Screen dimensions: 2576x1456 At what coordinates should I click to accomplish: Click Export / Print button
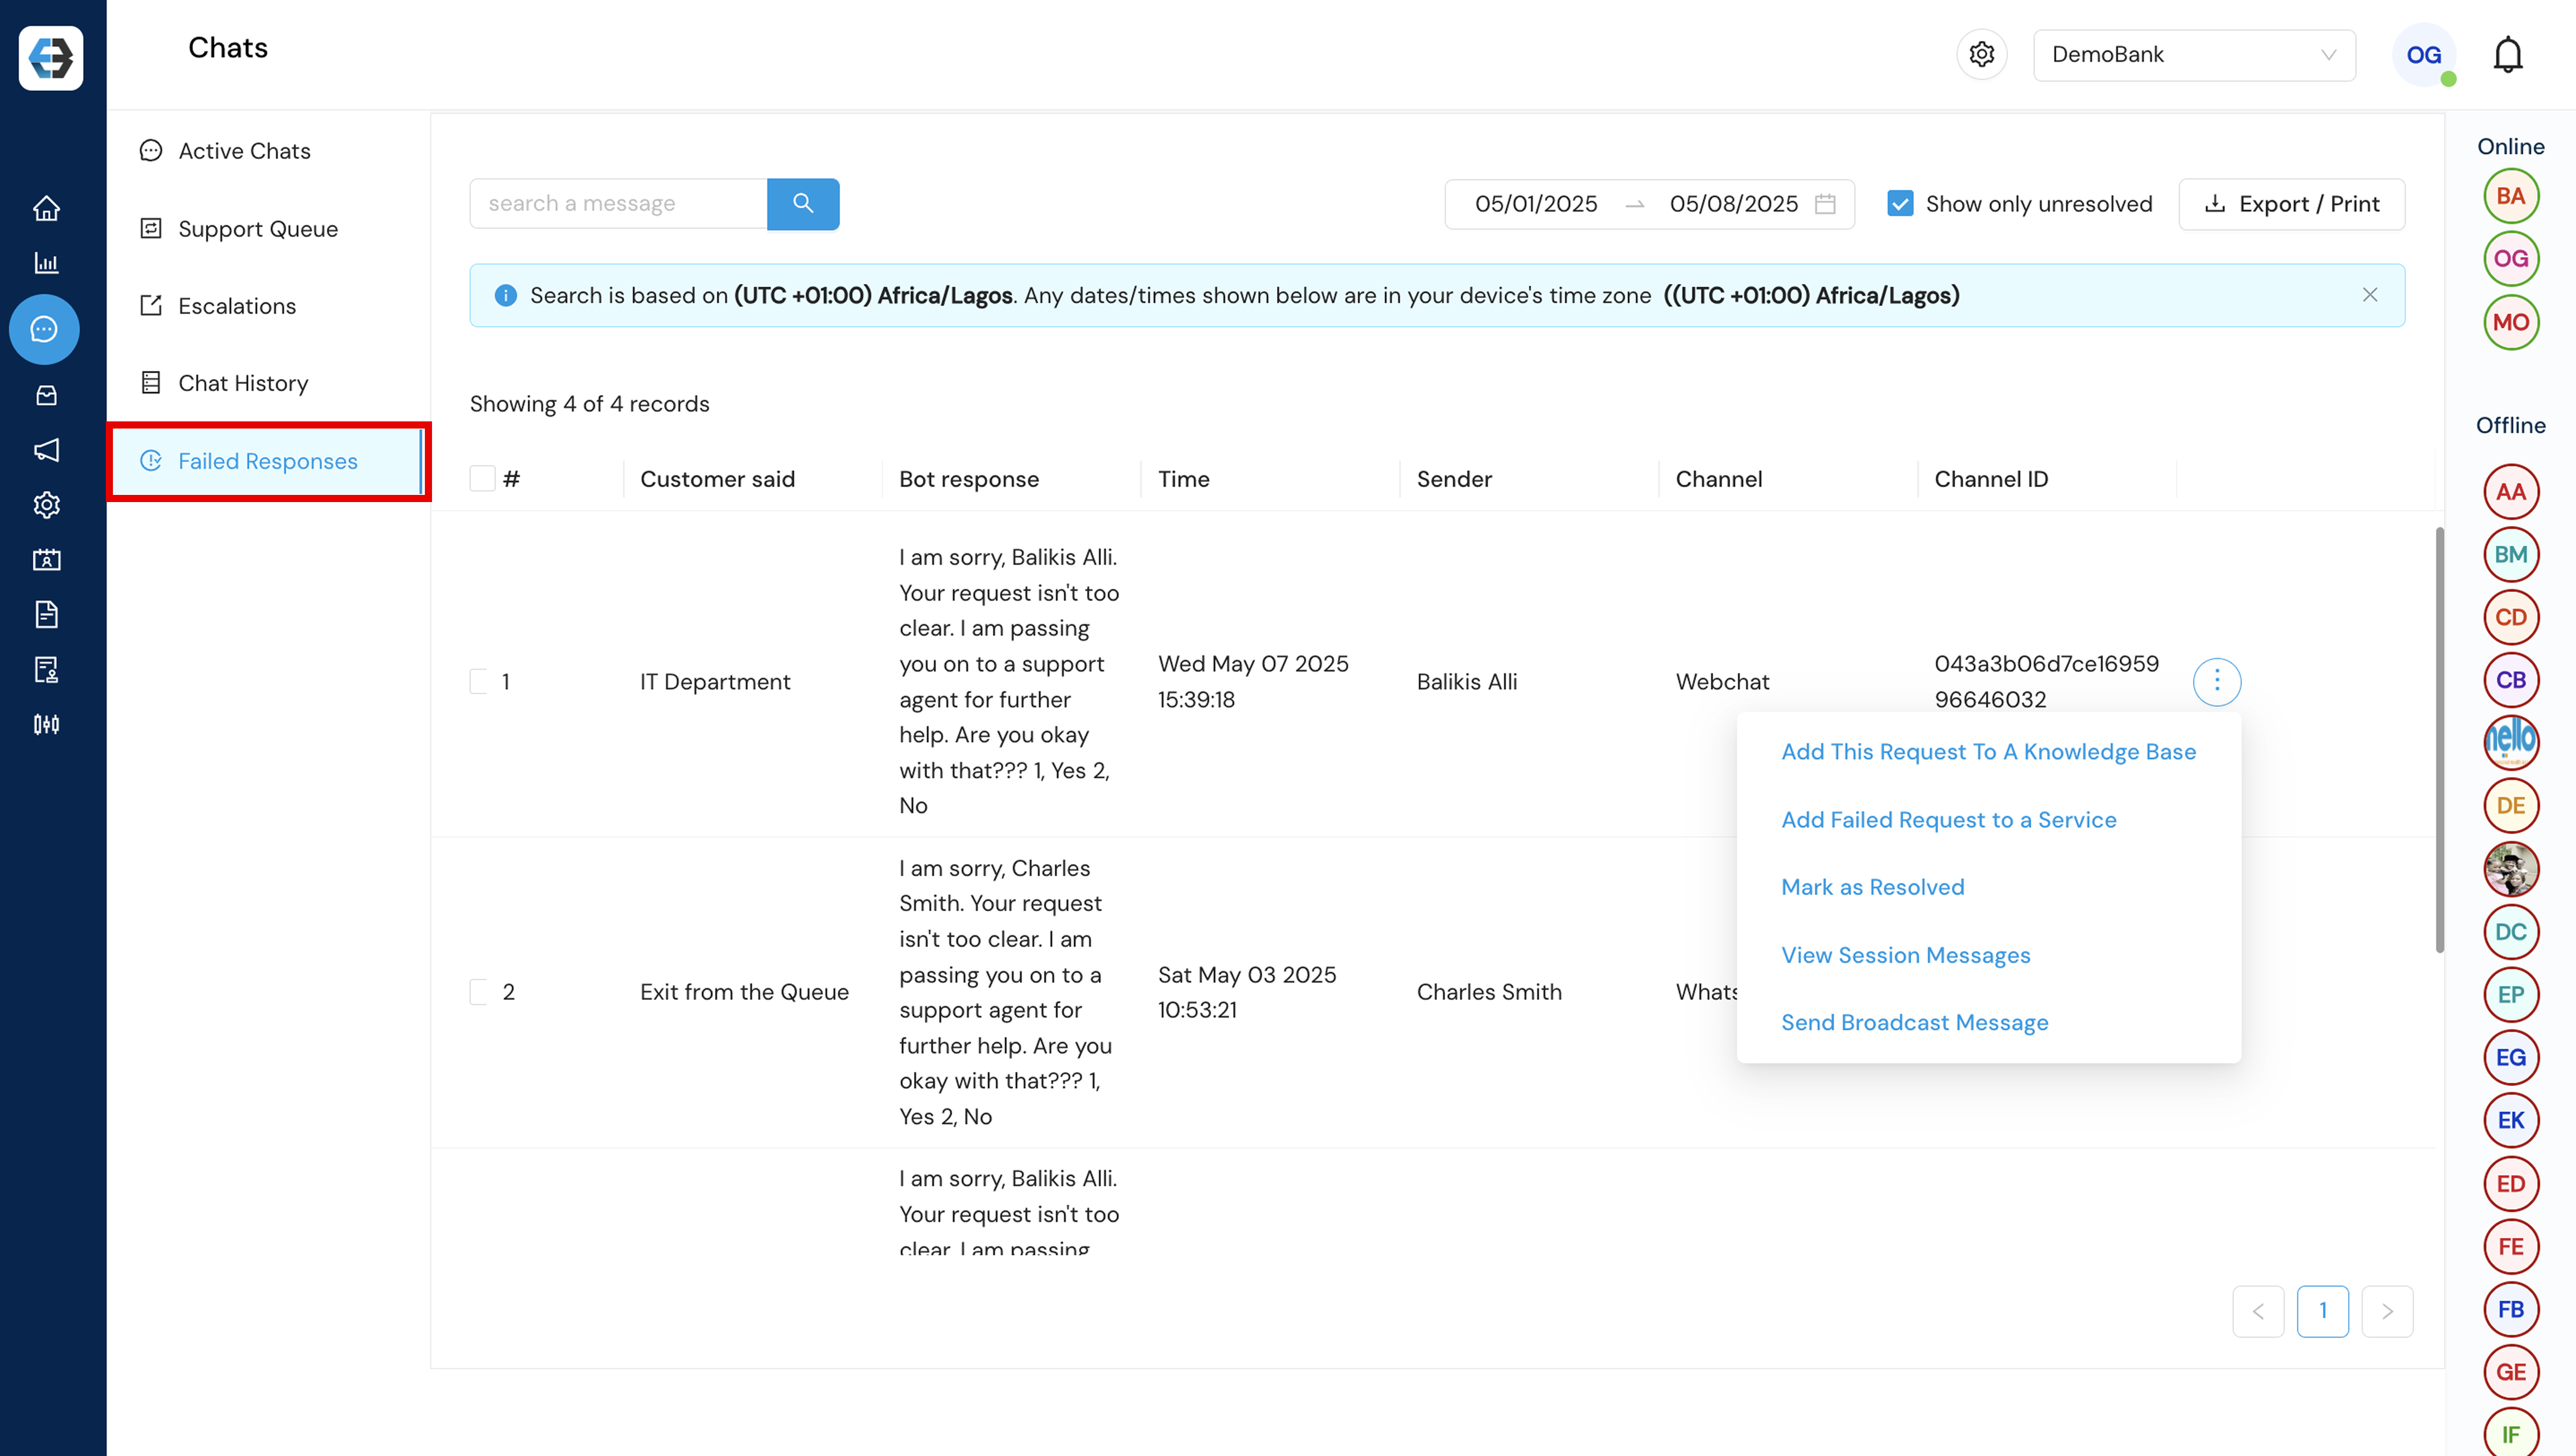click(2291, 204)
